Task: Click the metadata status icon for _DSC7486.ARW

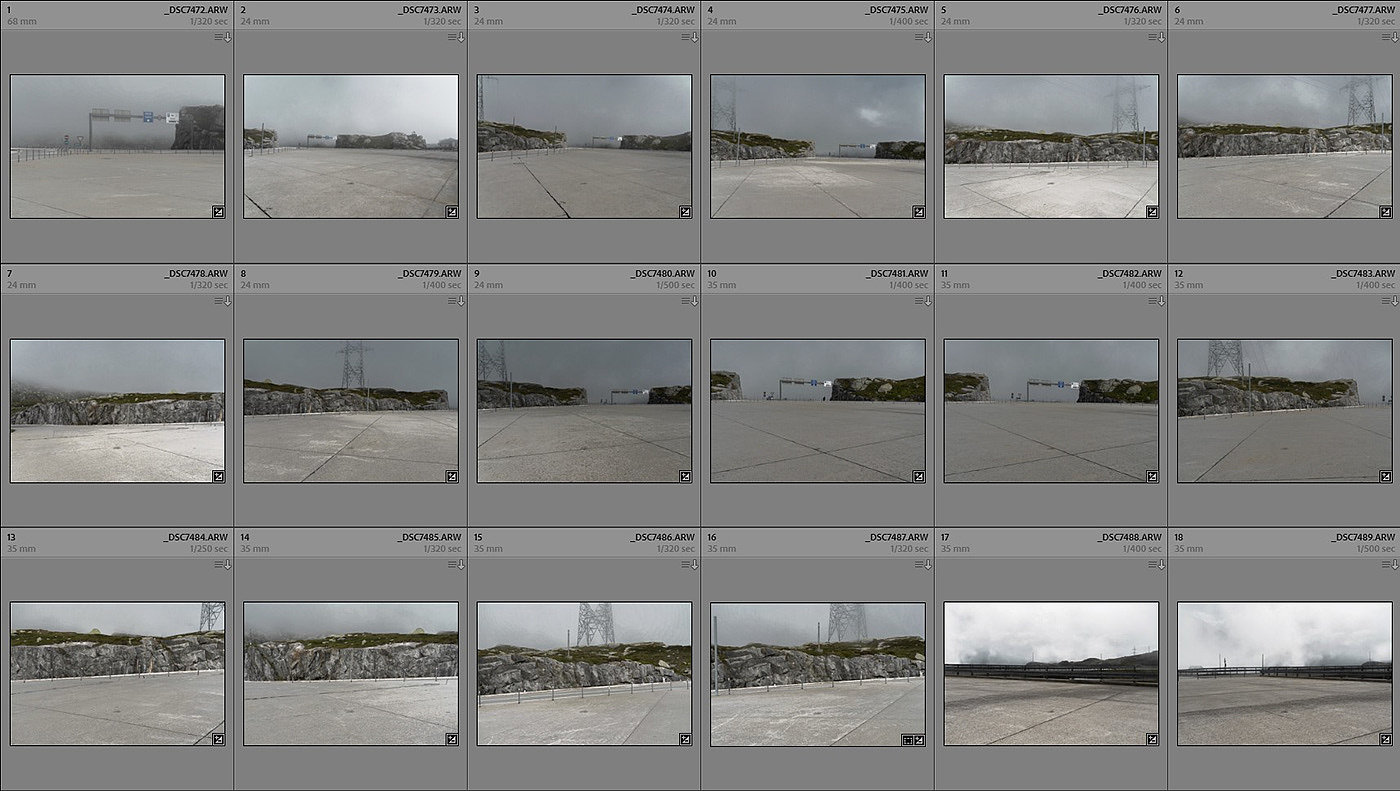Action: pyautogui.click(x=690, y=565)
